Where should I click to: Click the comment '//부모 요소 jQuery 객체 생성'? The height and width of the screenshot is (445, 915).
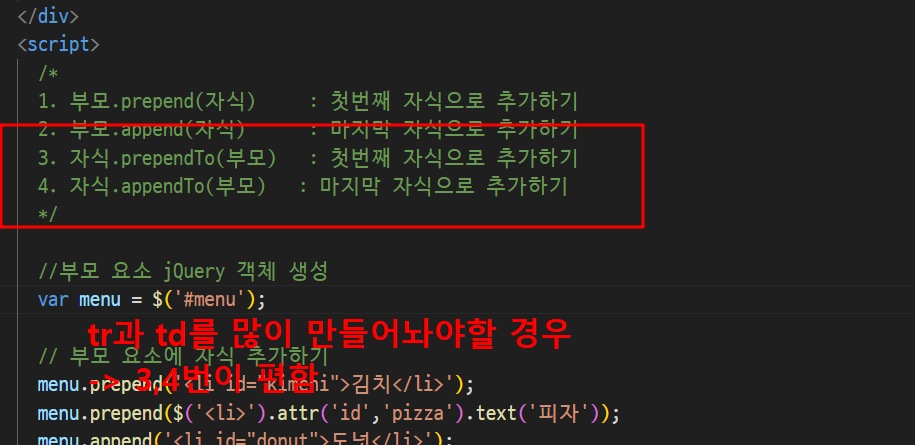183,272
